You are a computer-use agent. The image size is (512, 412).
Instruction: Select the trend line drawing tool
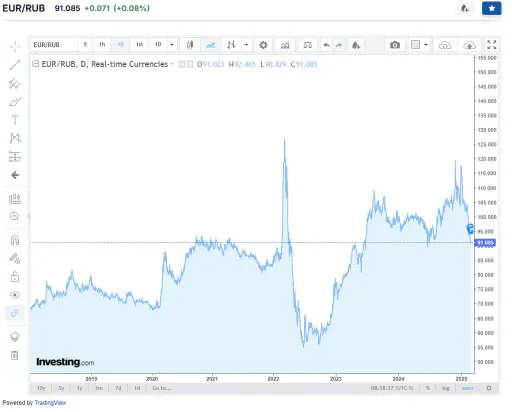pos(15,65)
